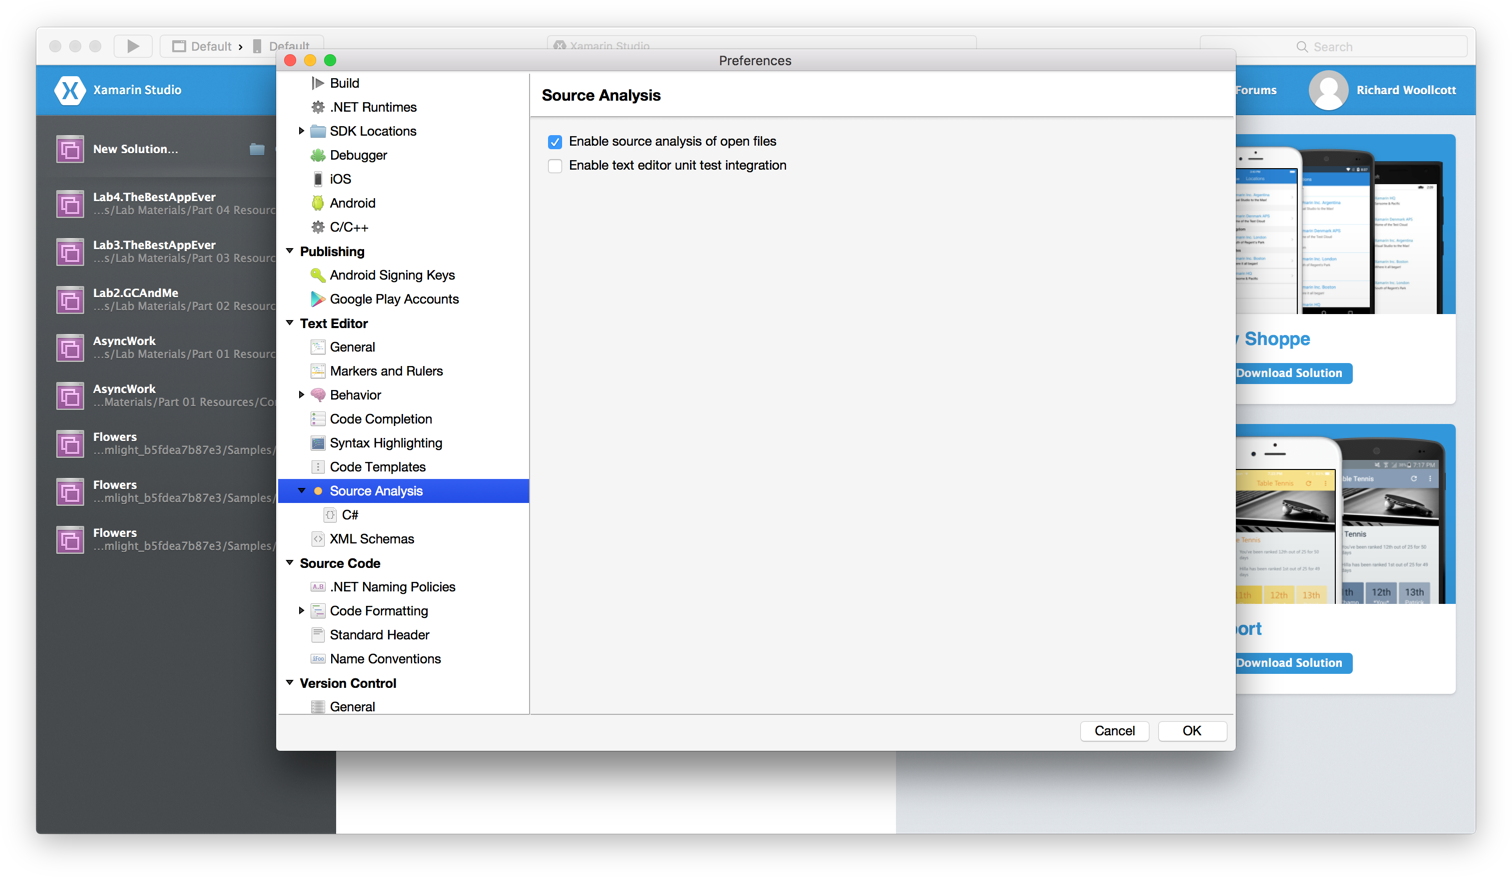Screen dimensions: 1512x877
Task: Click the Debugger bug icon
Action: 318,155
